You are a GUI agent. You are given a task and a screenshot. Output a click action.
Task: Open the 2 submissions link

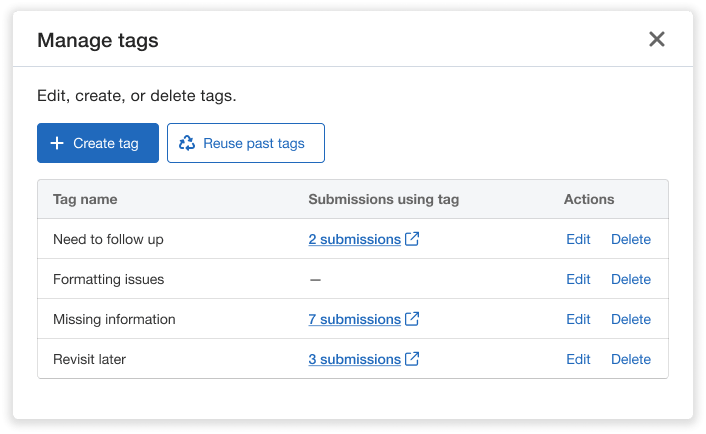pos(354,239)
